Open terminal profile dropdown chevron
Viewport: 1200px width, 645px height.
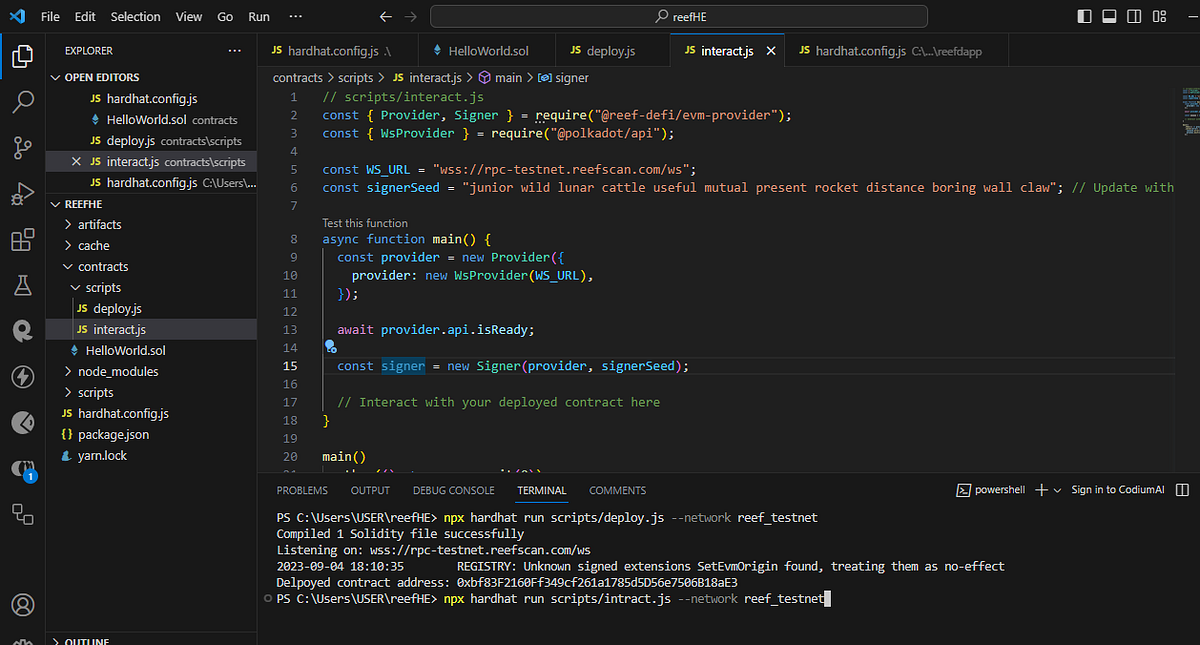pos(1058,489)
